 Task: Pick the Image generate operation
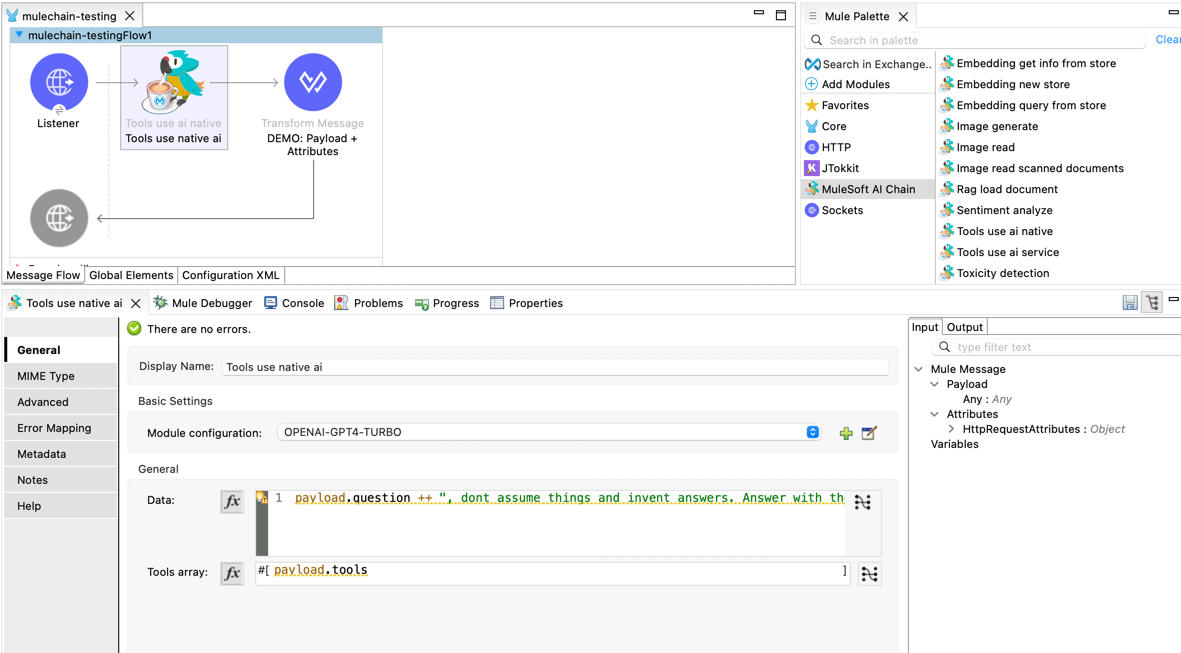pos(989,127)
